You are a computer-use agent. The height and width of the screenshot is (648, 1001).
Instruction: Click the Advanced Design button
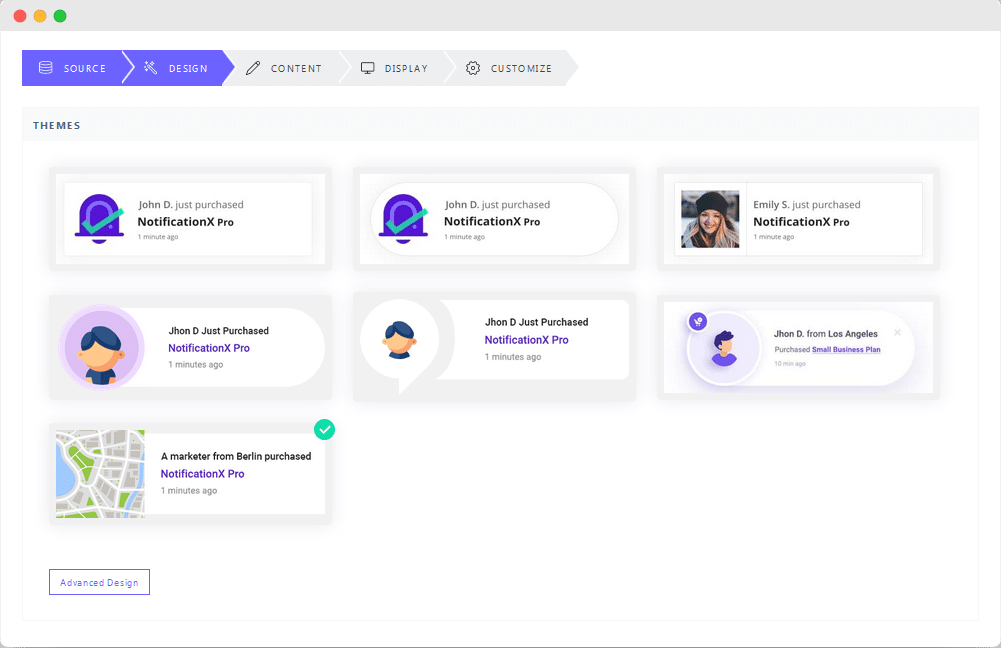(x=99, y=582)
